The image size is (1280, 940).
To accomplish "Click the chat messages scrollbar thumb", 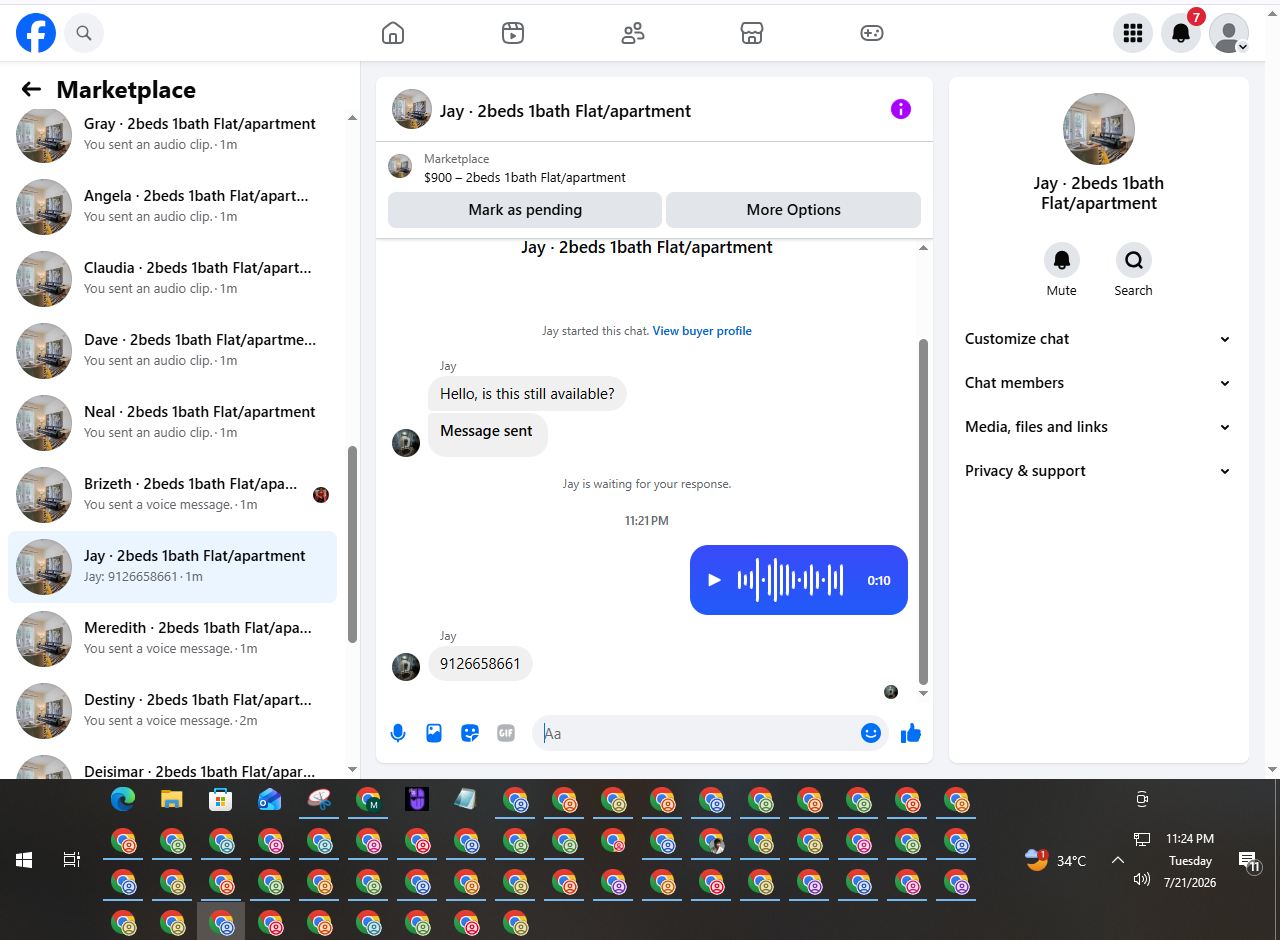I will tap(923, 511).
